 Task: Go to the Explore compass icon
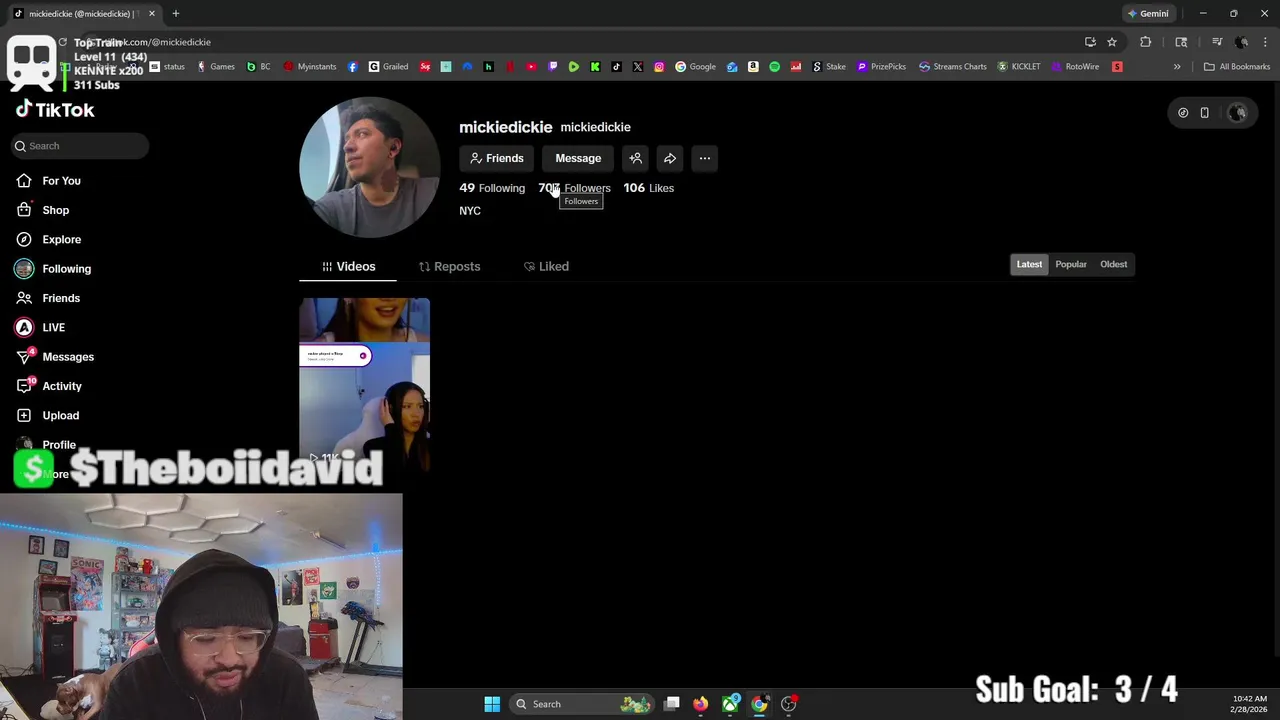tap(24, 239)
